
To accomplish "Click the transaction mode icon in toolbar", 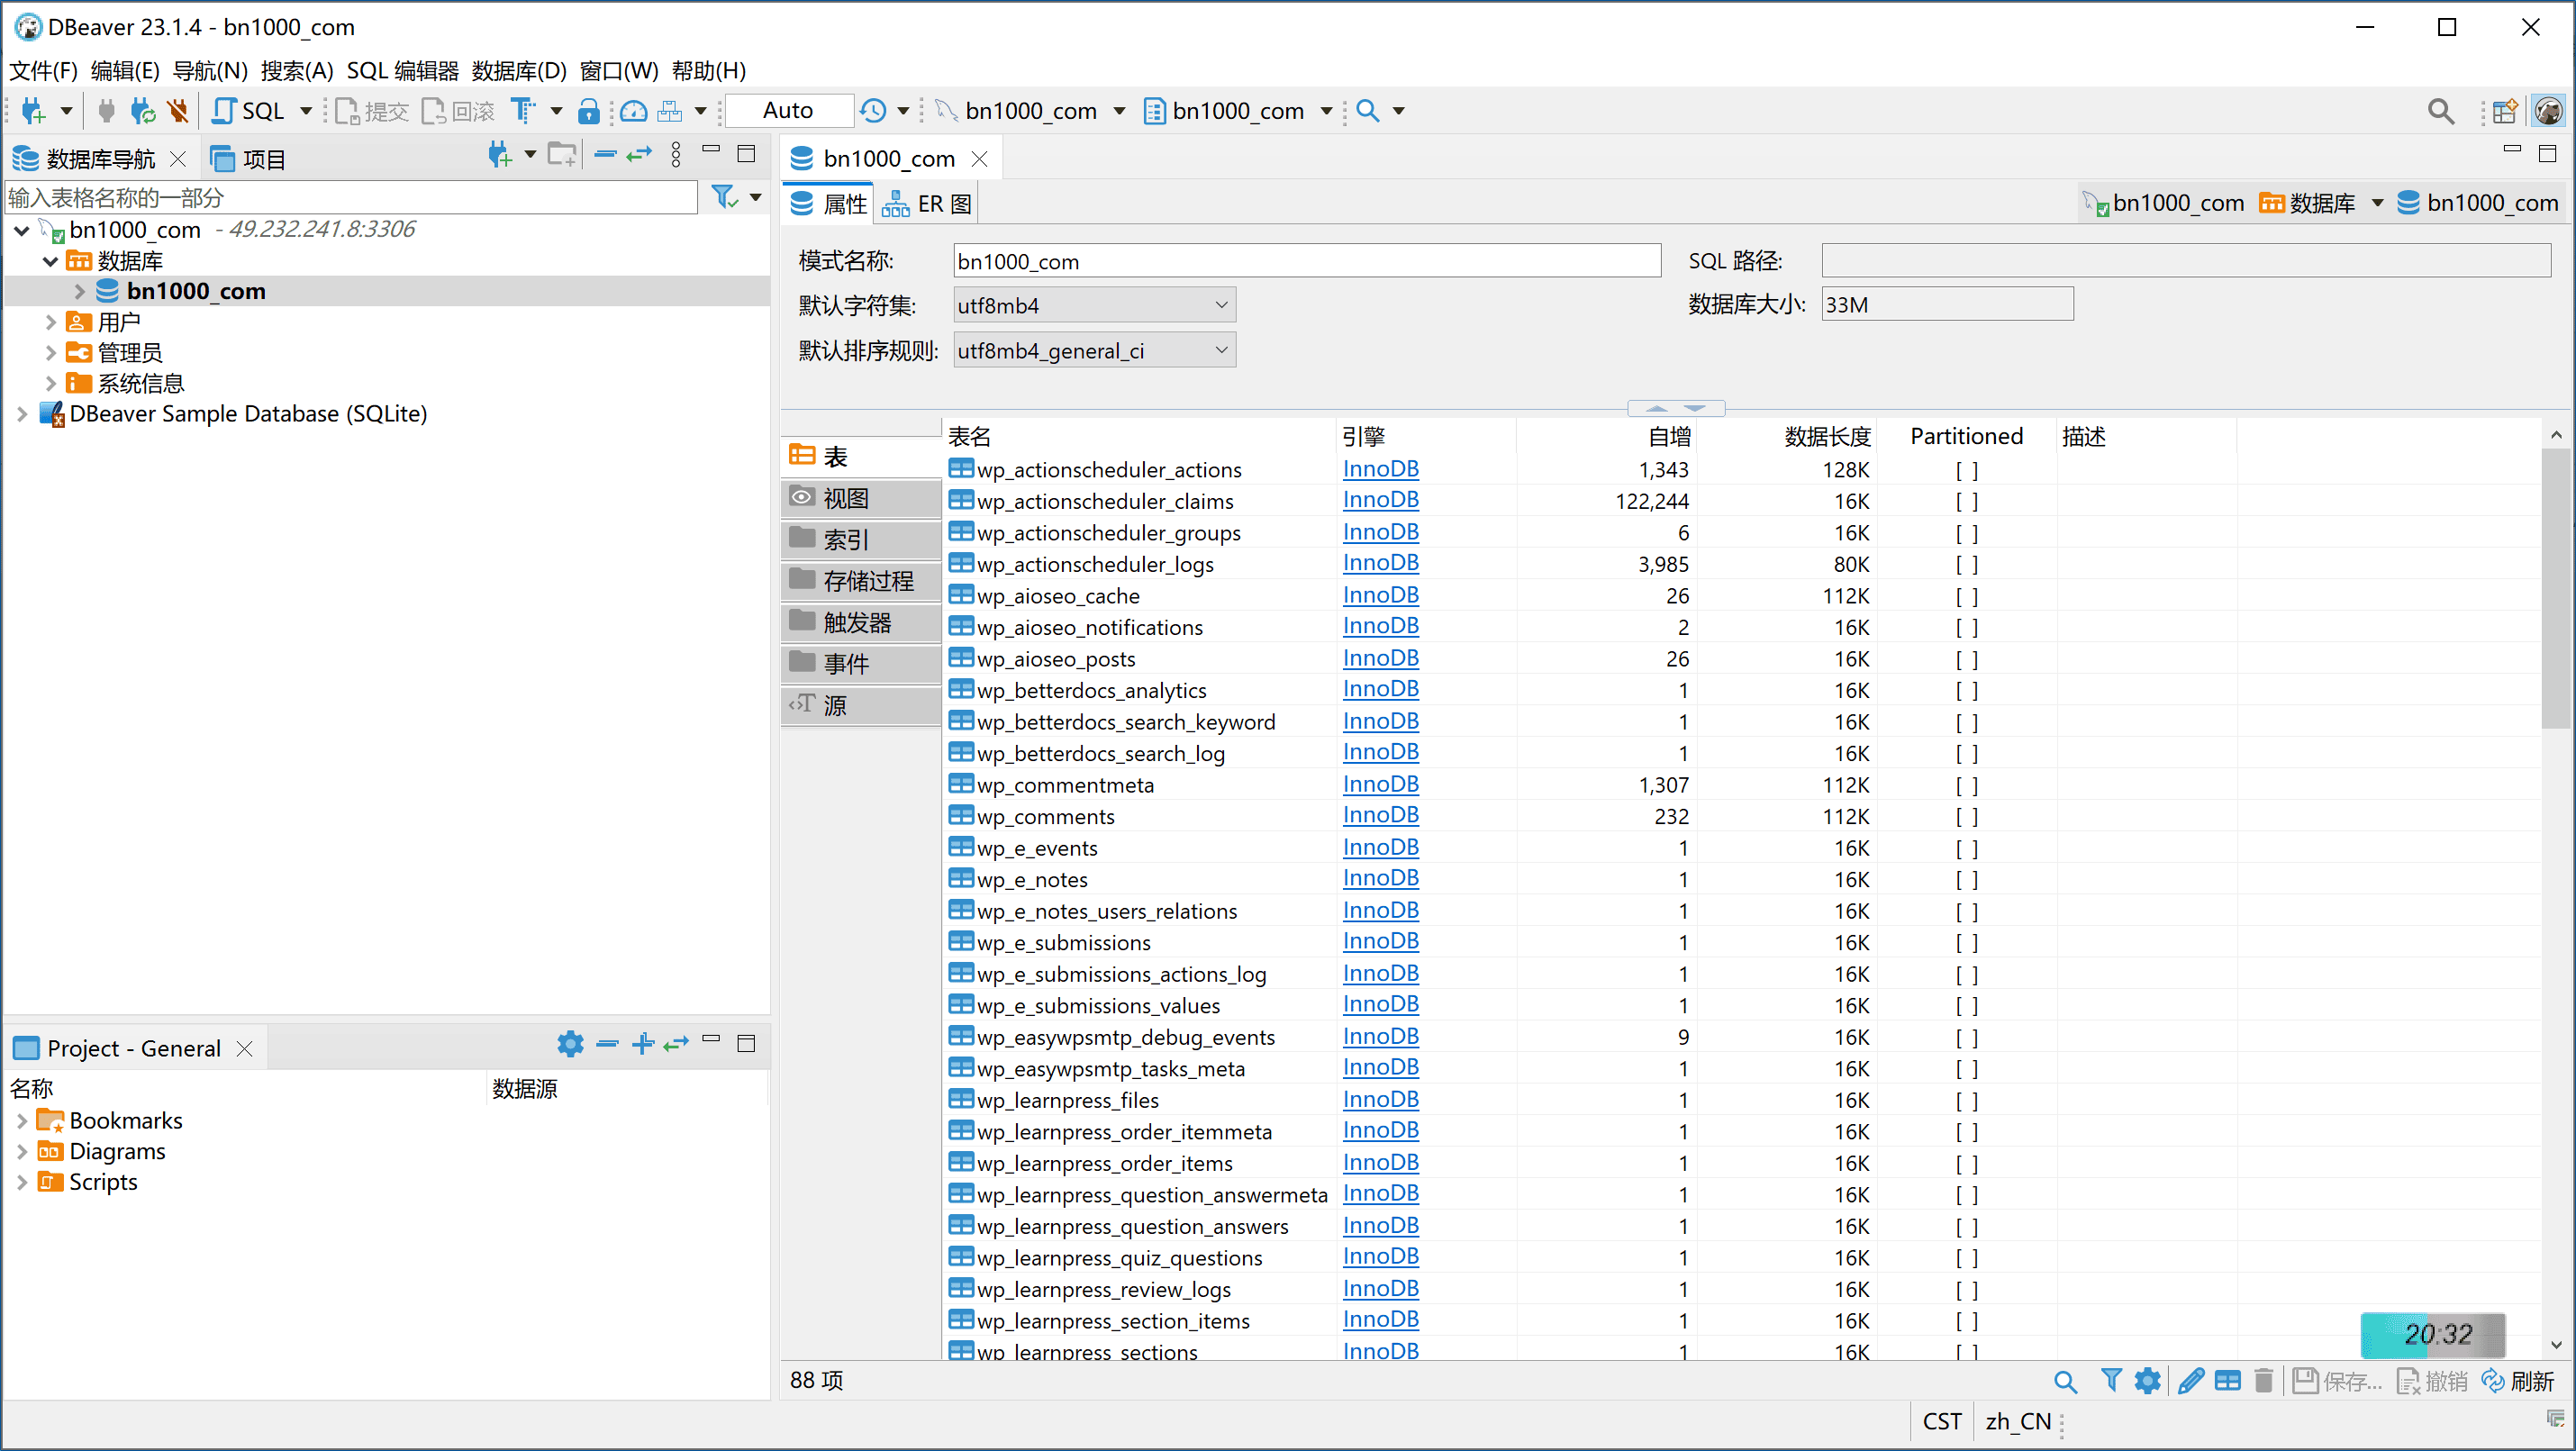I will [524, 111].
